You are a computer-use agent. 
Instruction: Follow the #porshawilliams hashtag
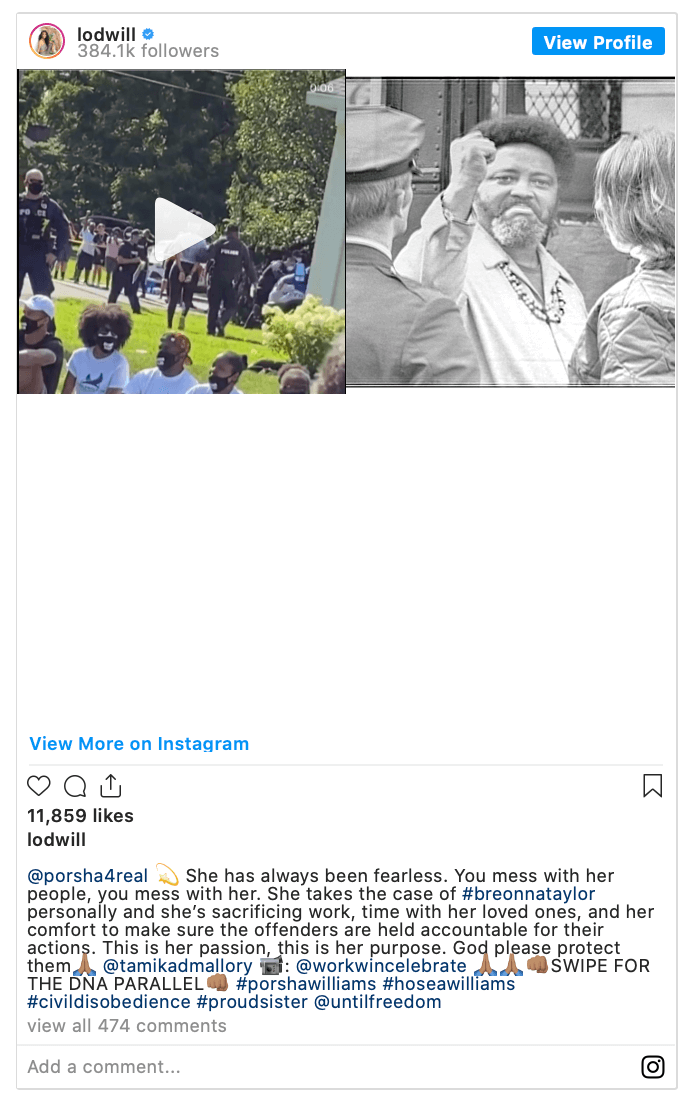[x=306, y=984]
